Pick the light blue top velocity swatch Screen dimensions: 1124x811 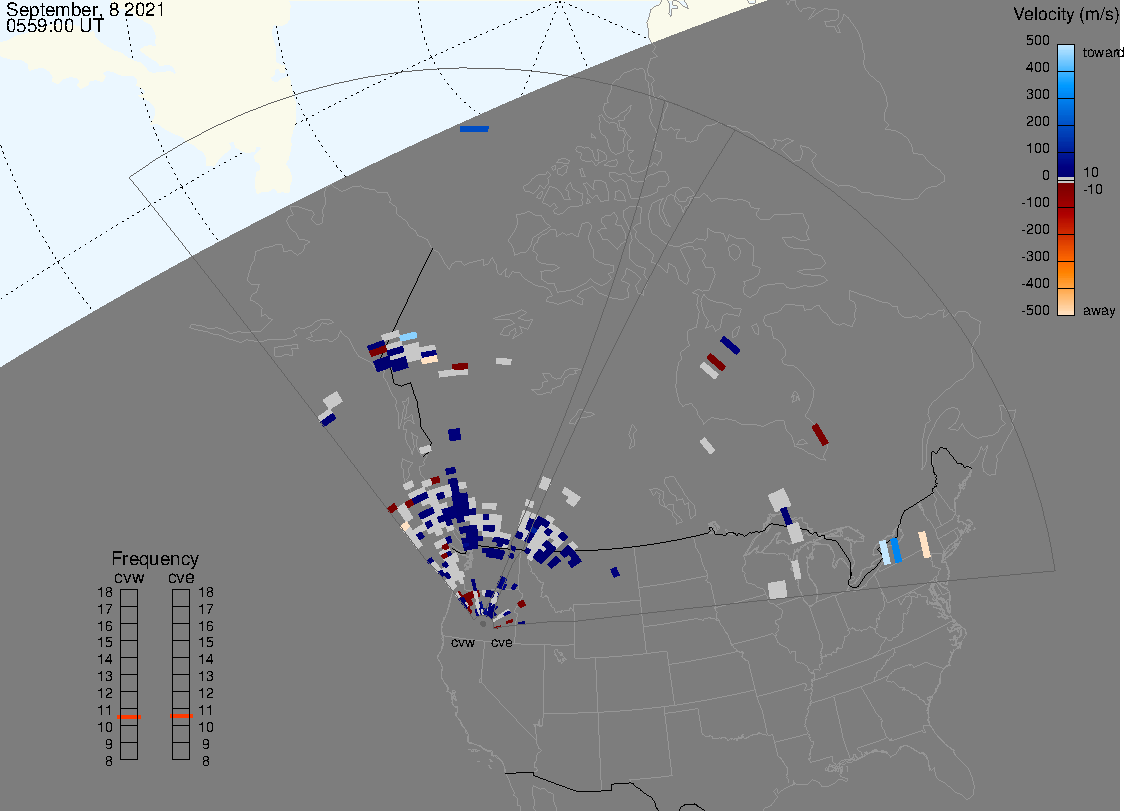click(x=1066, y=51)
